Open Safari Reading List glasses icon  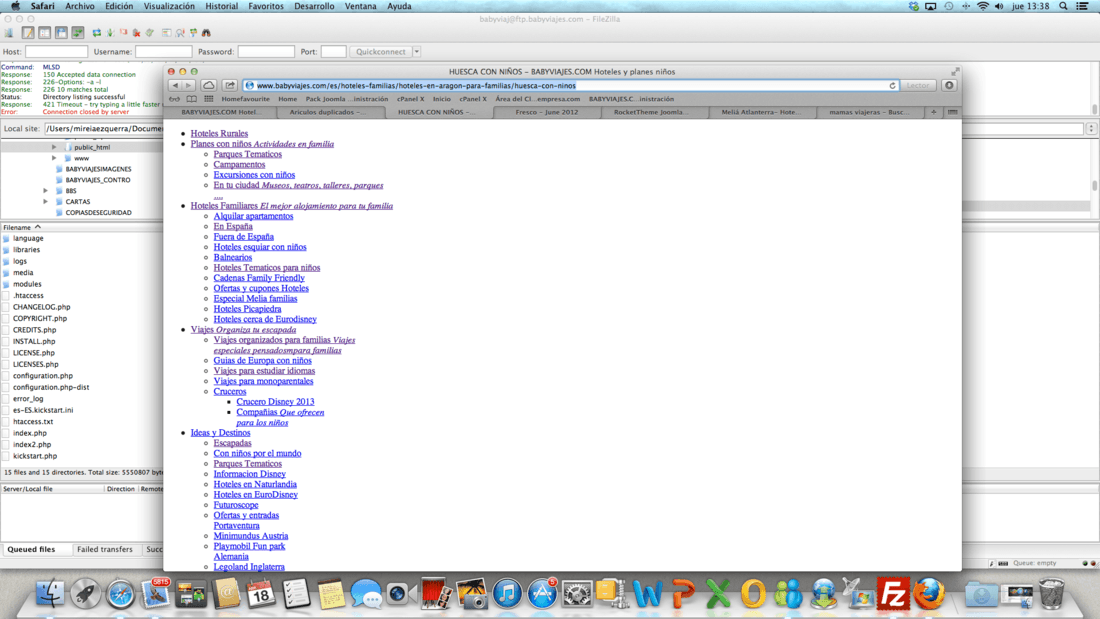(175, 99)
